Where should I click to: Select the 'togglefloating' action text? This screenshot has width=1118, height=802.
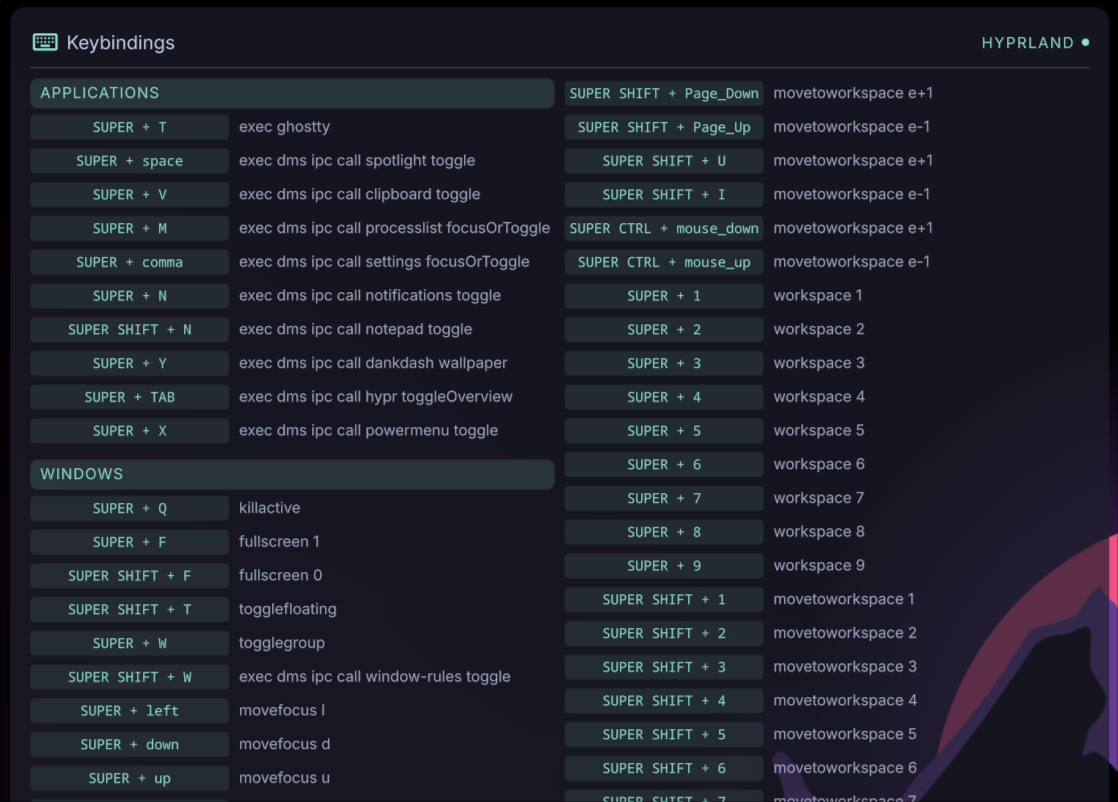pos(288,609)
